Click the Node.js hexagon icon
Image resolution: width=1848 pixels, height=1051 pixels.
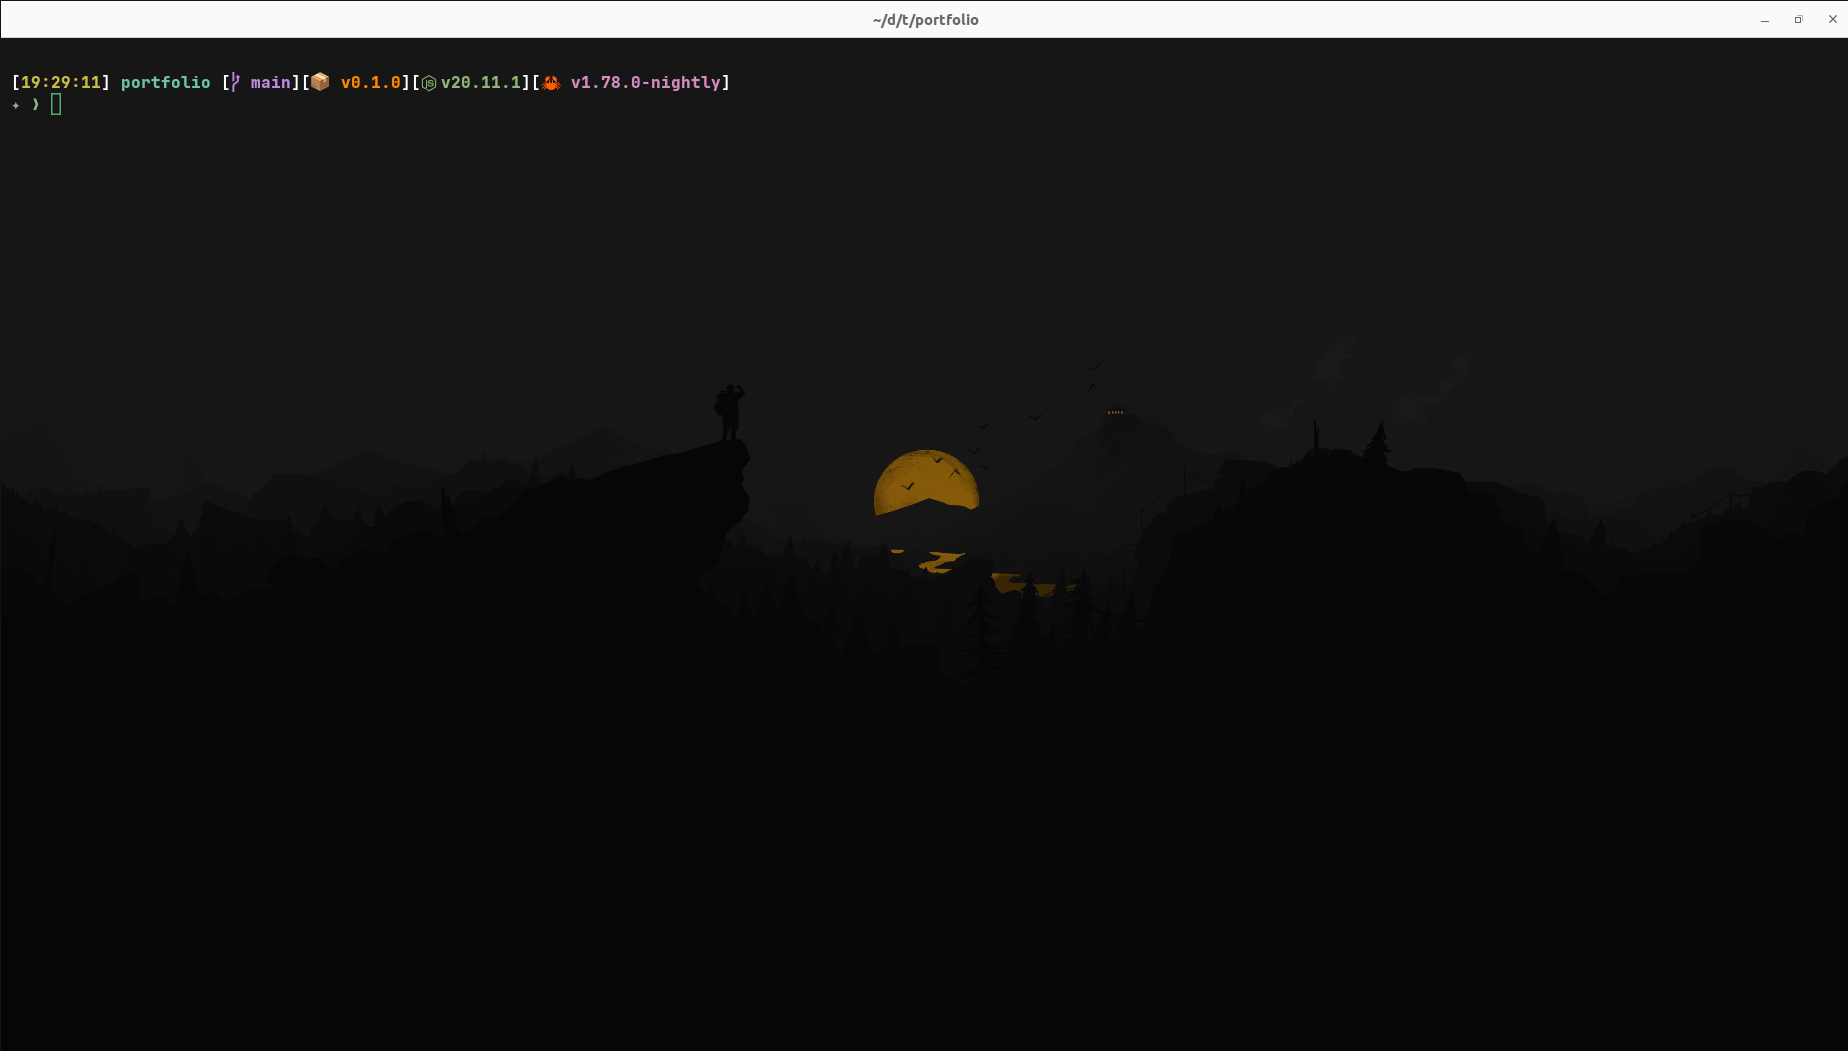point(429,83)
